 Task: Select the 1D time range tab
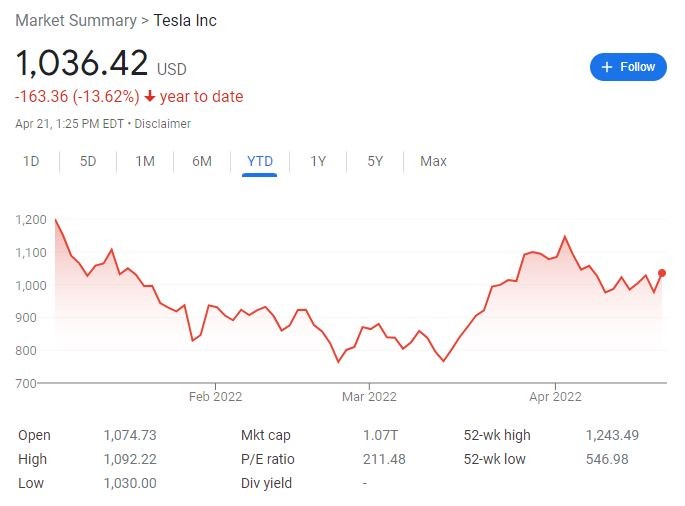coord(32,161)
